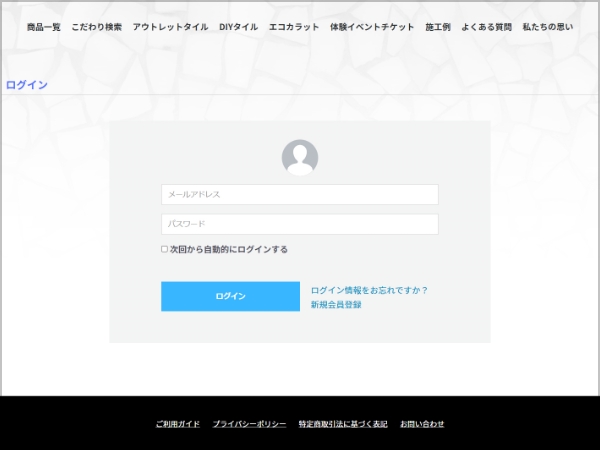The image size is (600, 450).
Task: View 特定商取引法に基づく表記 footer link
Action: [x=343, y=424]
